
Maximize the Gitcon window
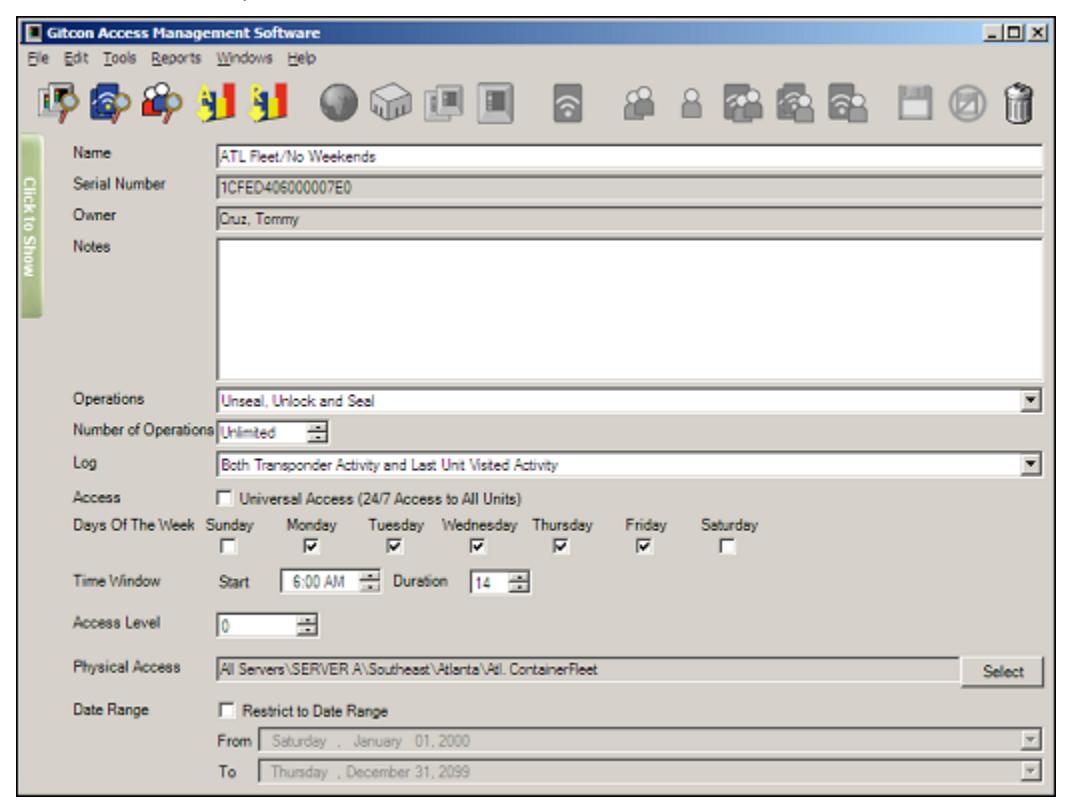(1014, 32)
